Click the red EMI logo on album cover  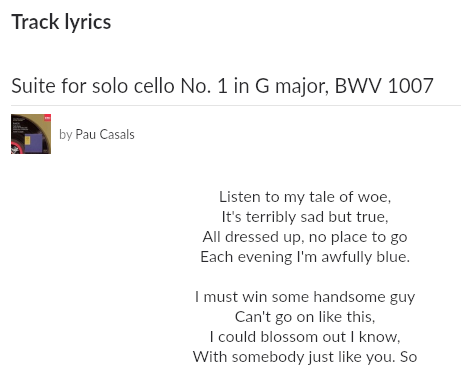pos(47,118)
